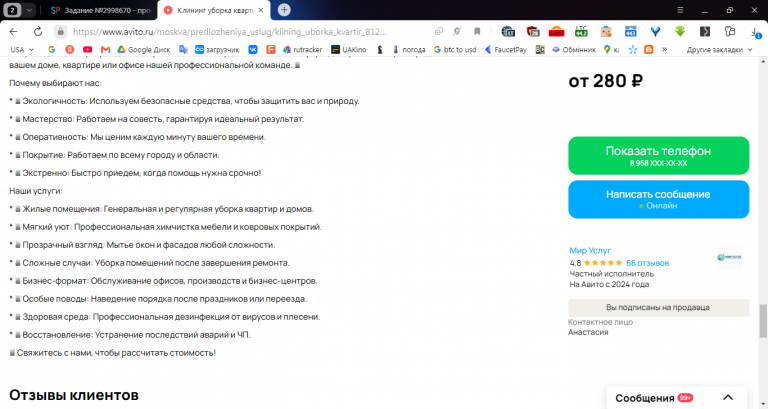Click Написать сообщение button
The height and width of the screenshot is (409, 768).
658,199
